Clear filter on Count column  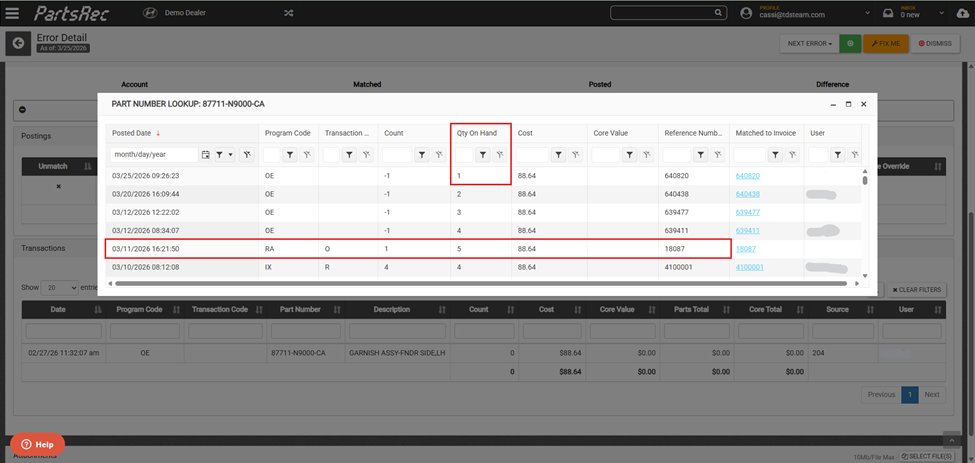(x=438, y=155)
